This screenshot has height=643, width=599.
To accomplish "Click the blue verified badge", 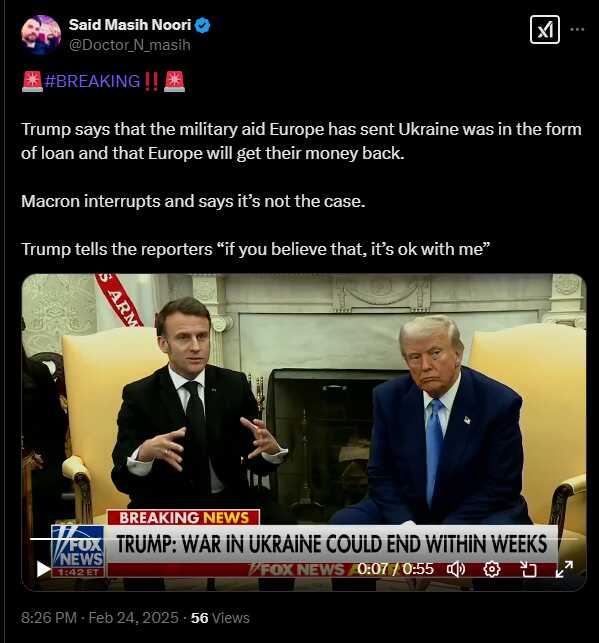I will [203, 25].
